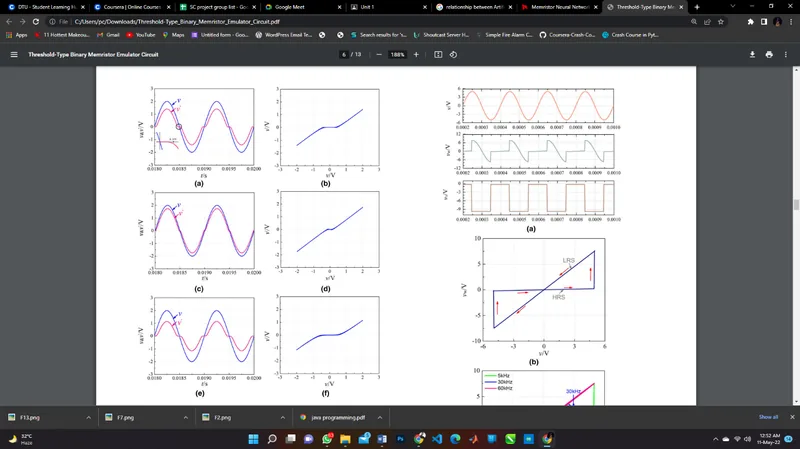Open Word from the taskbar

[x=382, y=439]
